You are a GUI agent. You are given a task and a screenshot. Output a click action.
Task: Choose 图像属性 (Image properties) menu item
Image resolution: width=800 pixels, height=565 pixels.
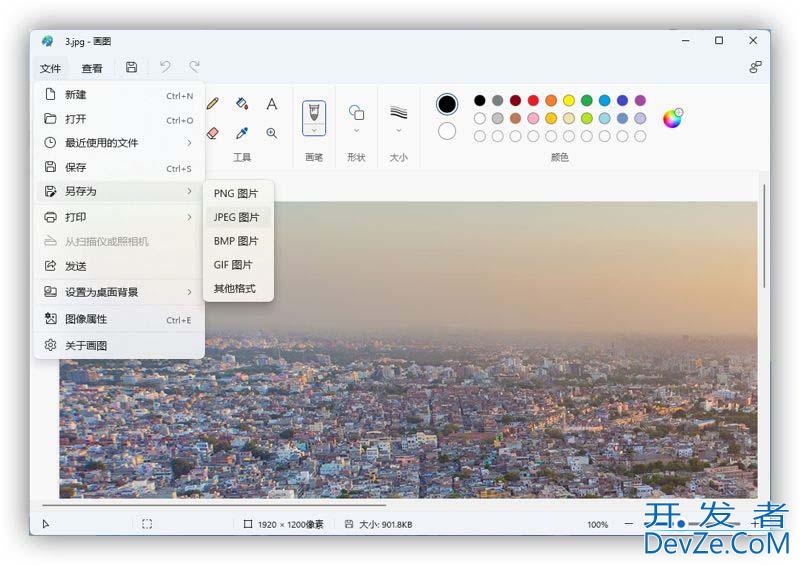119,319
